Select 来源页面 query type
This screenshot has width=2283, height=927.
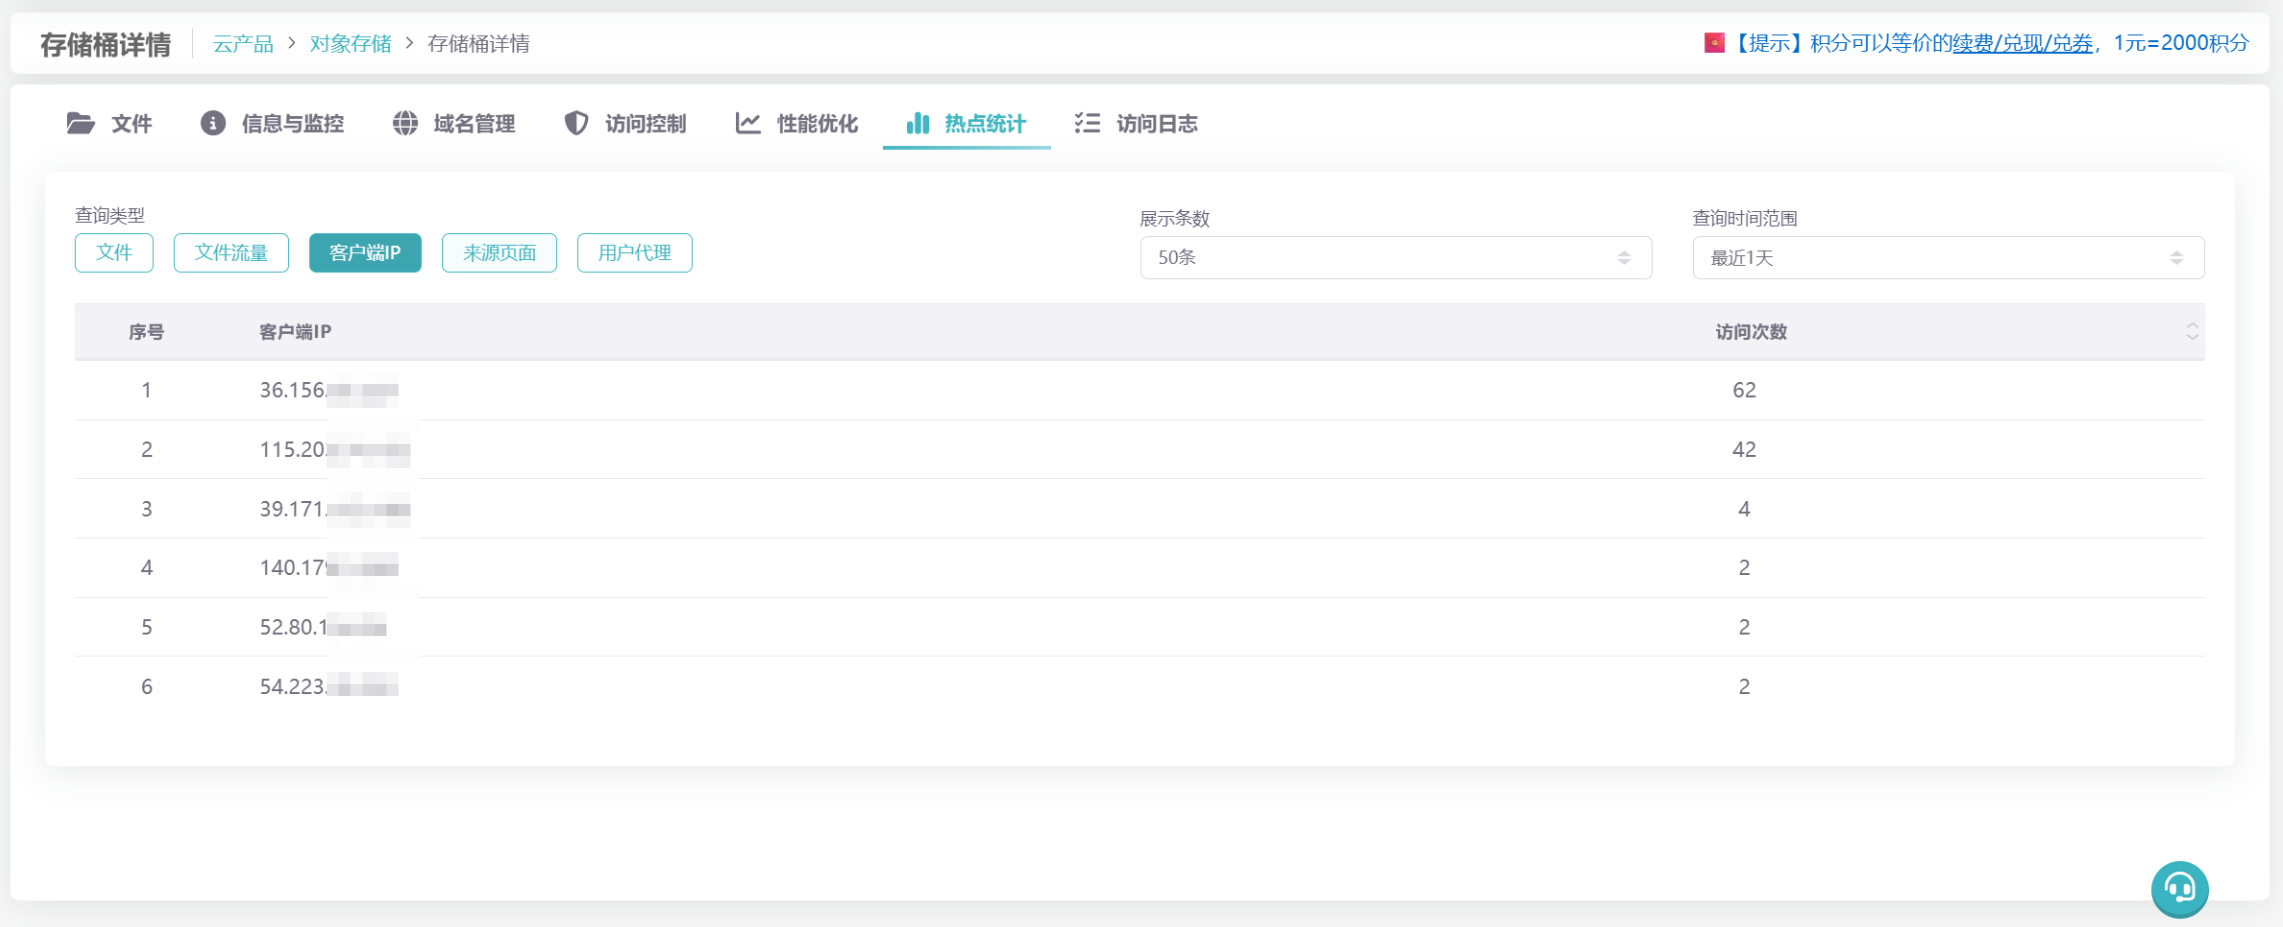pos(499,253)
